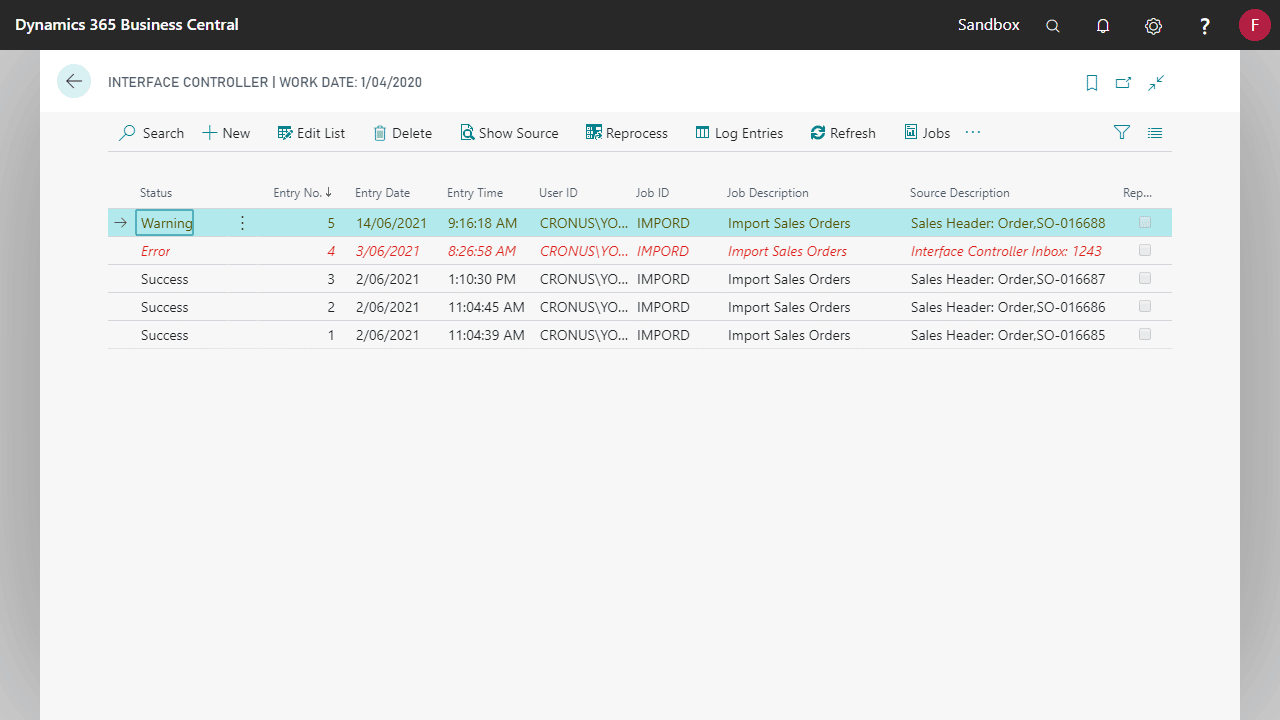Navigate back with the back arrow button
The height and width of the screenshot is (720, 1280).
click(x=74, y=81)
